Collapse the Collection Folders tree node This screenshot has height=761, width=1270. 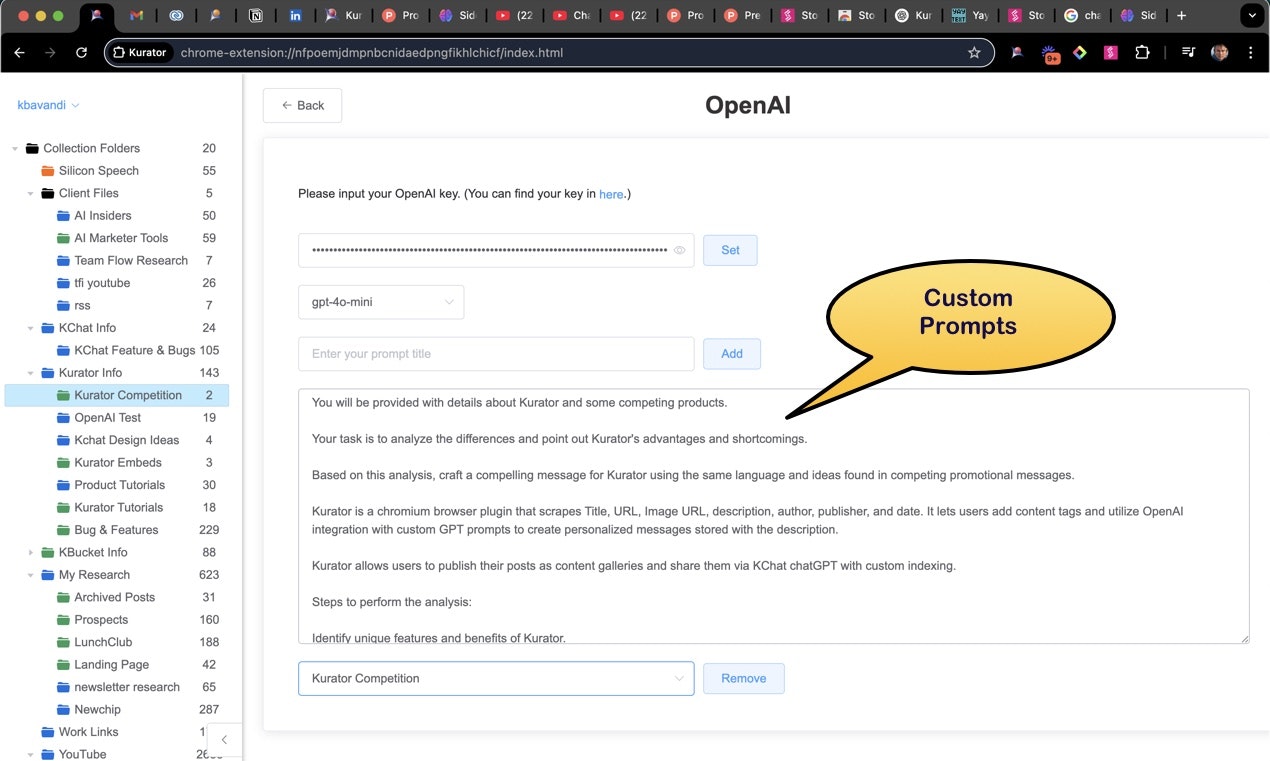[15, 149]
